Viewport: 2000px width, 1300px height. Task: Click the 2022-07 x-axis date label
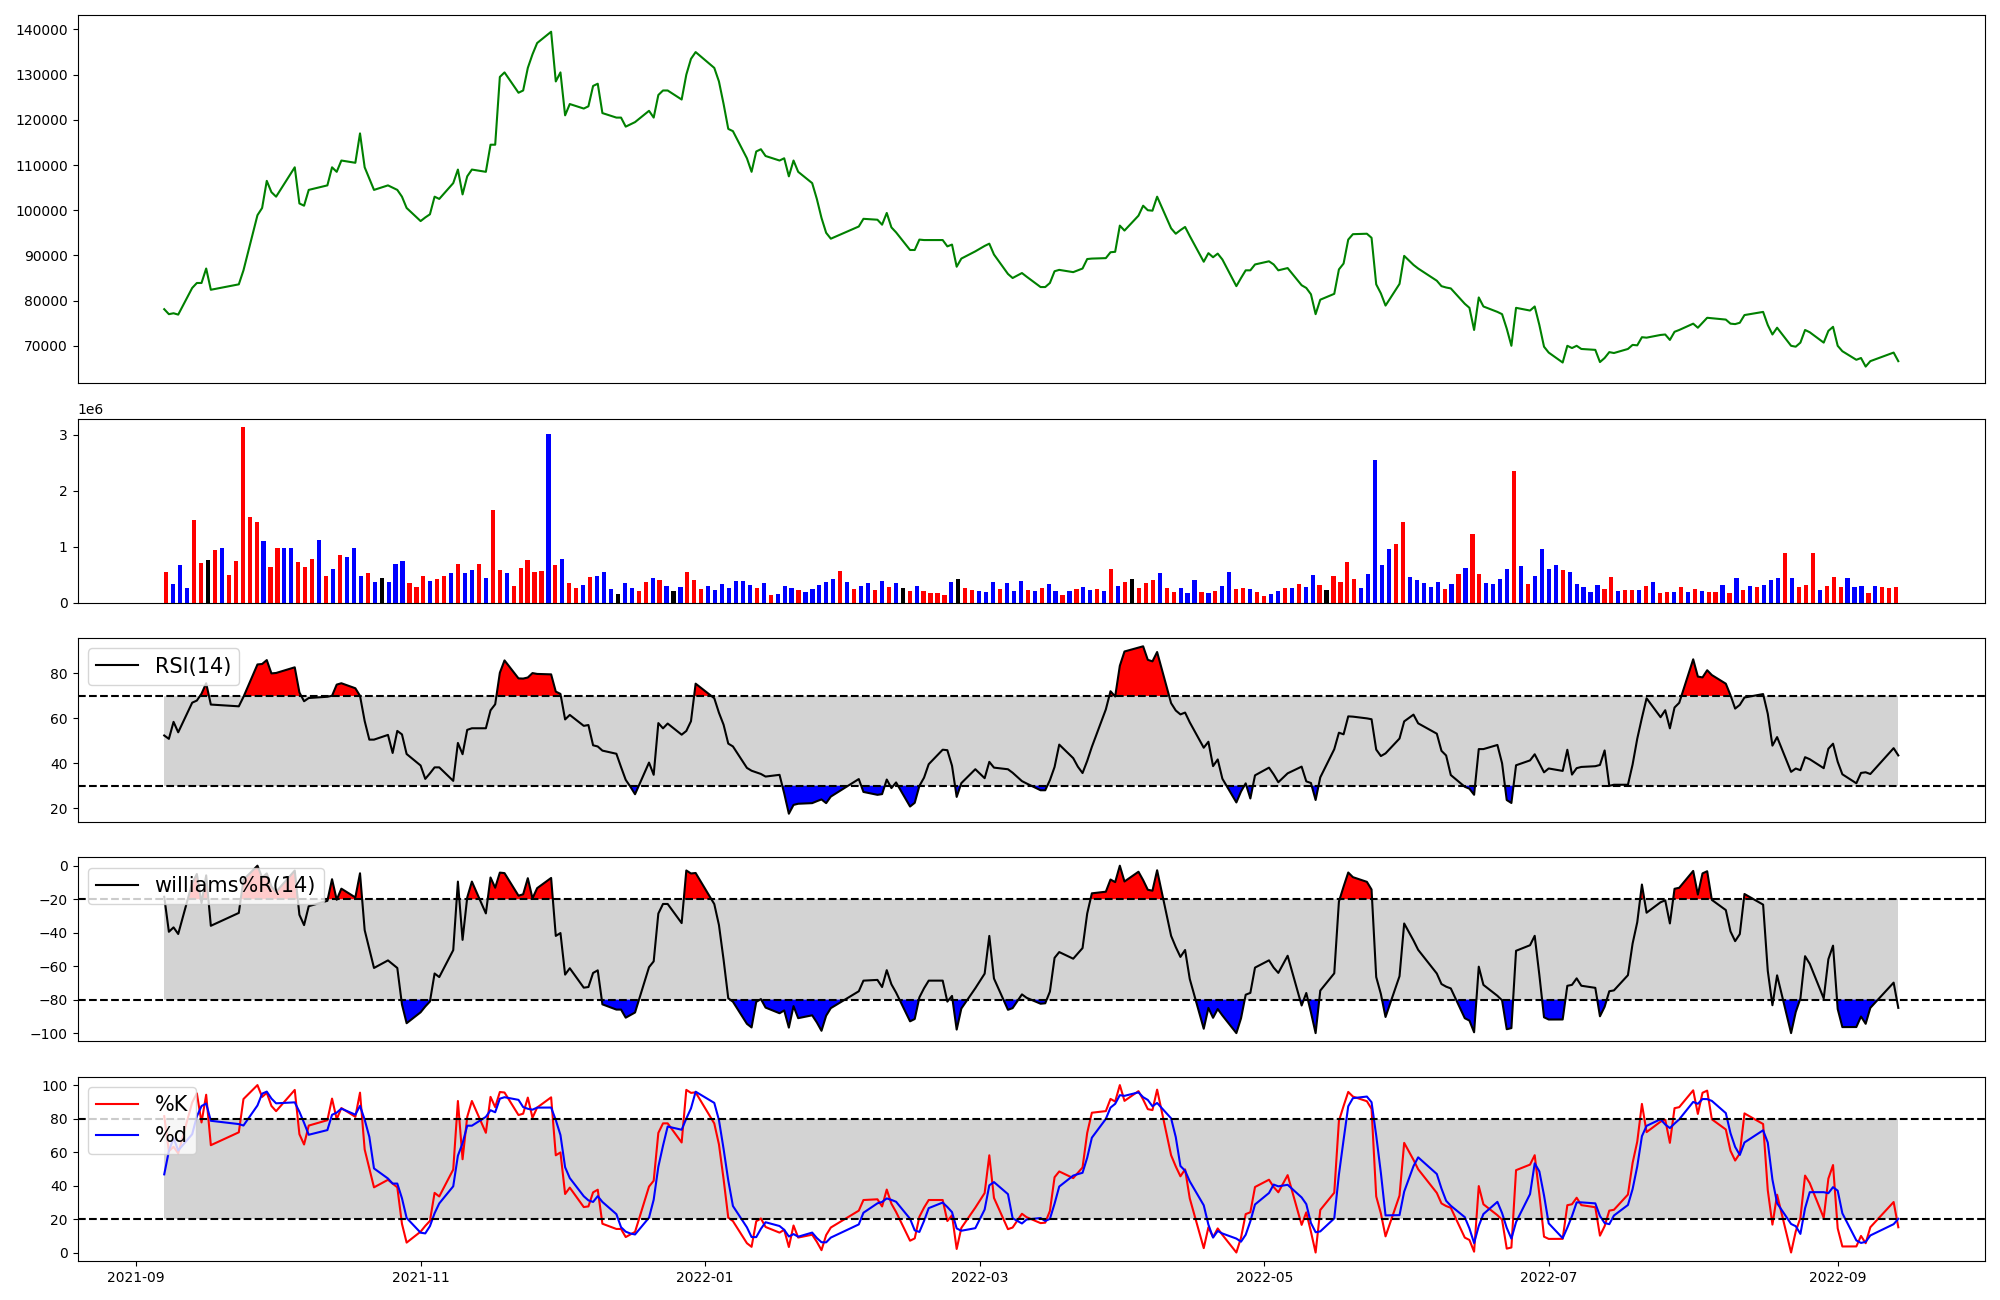[x=1548, y=1277]
